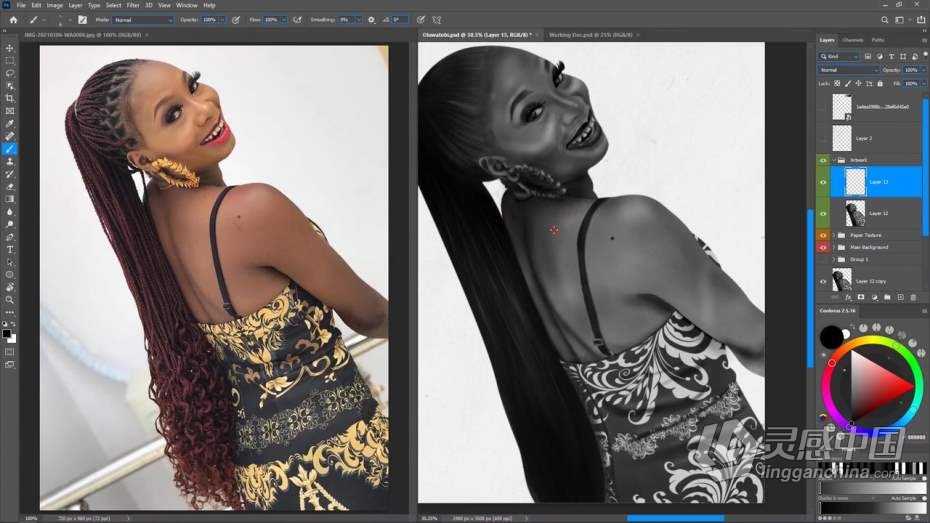This screenshot has height=523, width=930.
Task: Click the layer style fx icon
Action: click(848, 297)
